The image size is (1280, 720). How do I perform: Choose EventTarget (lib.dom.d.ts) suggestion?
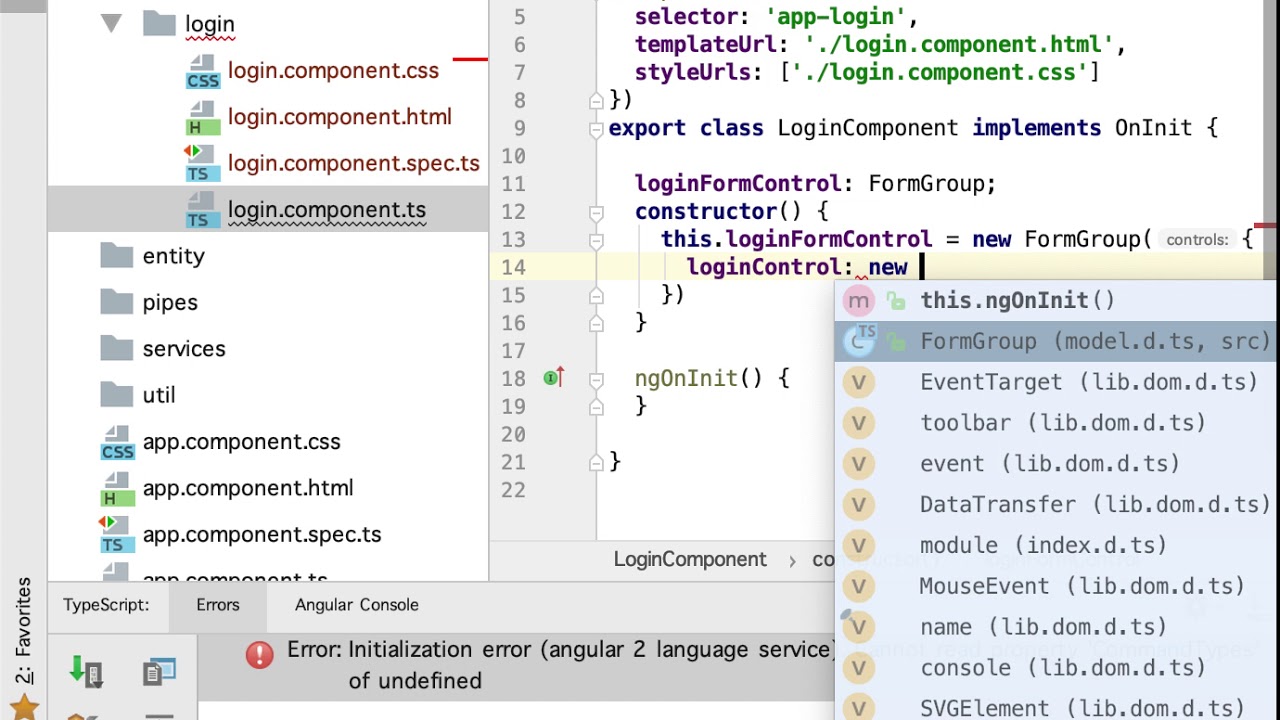point(1057,382)
